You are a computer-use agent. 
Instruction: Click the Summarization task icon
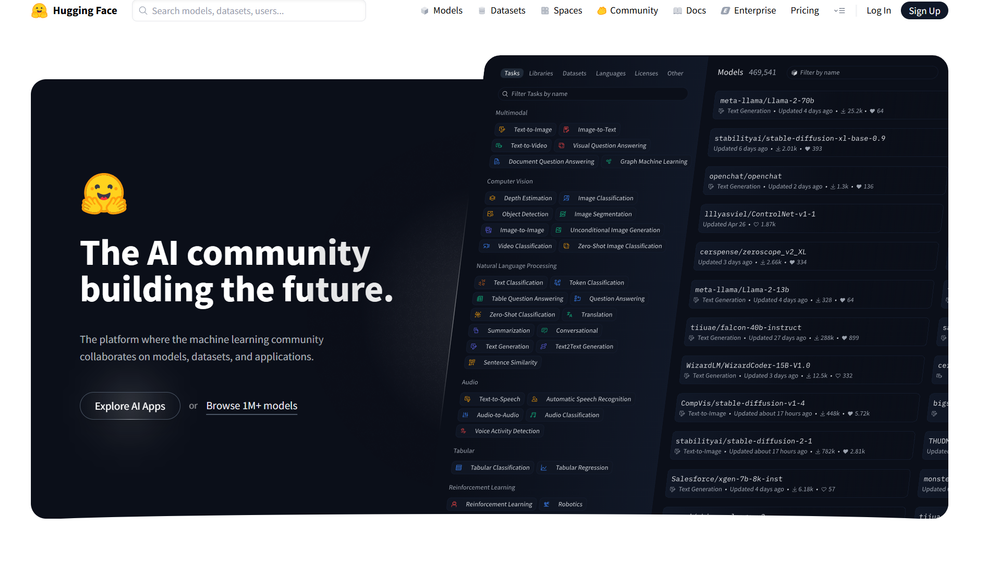(x=476, y=330)
